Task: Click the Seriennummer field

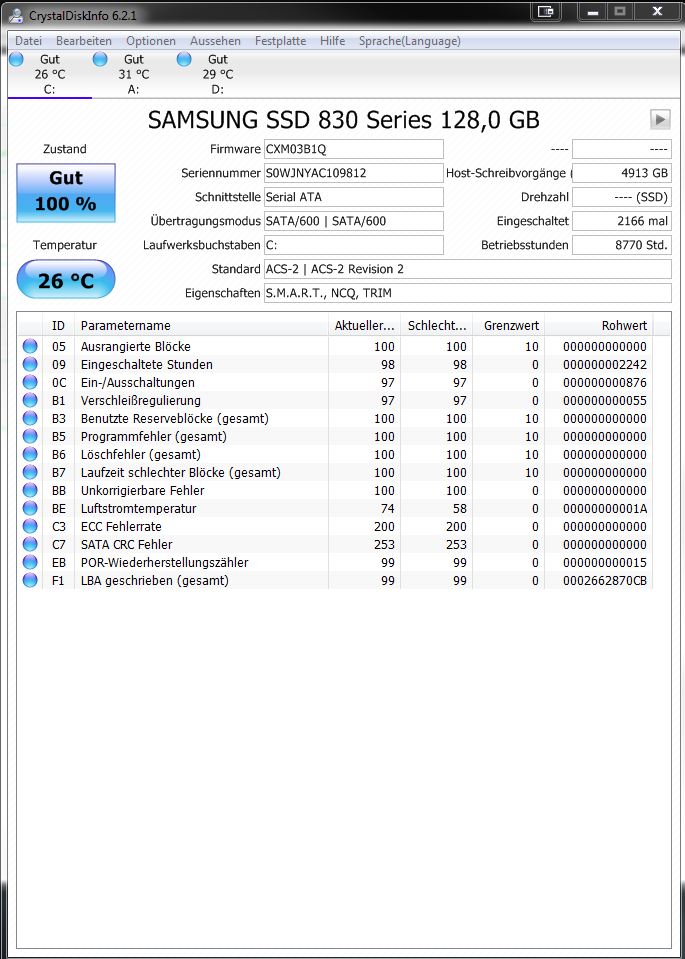Action: coord(354,173)
